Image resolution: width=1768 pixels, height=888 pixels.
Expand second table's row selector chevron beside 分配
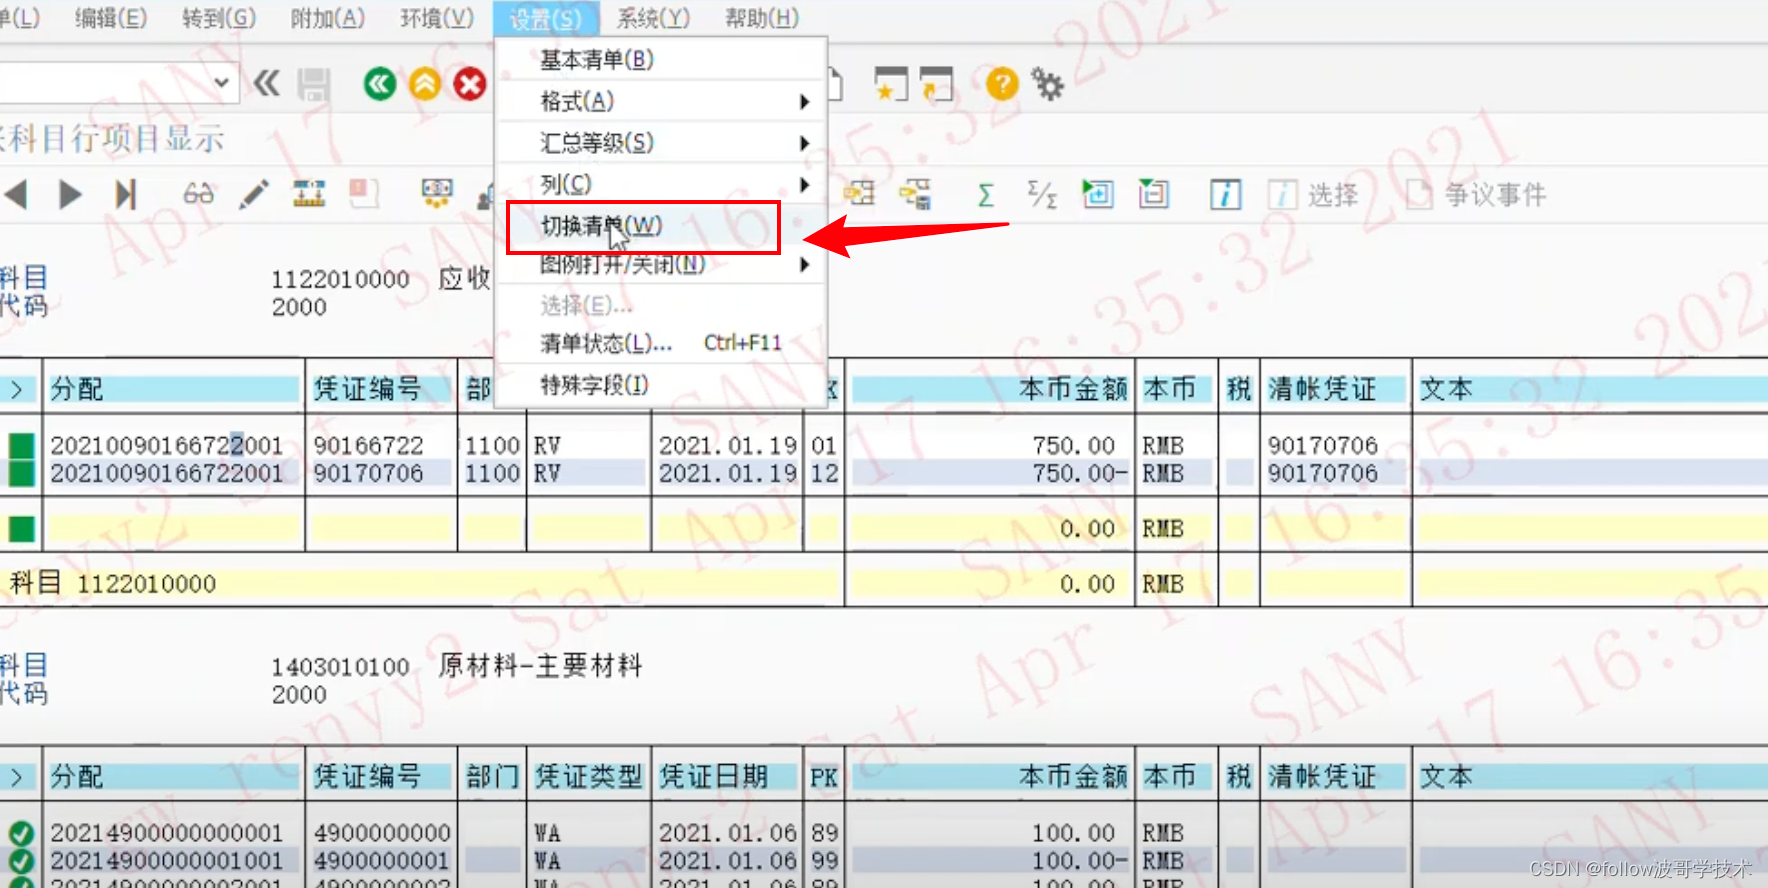pos(17,777)
